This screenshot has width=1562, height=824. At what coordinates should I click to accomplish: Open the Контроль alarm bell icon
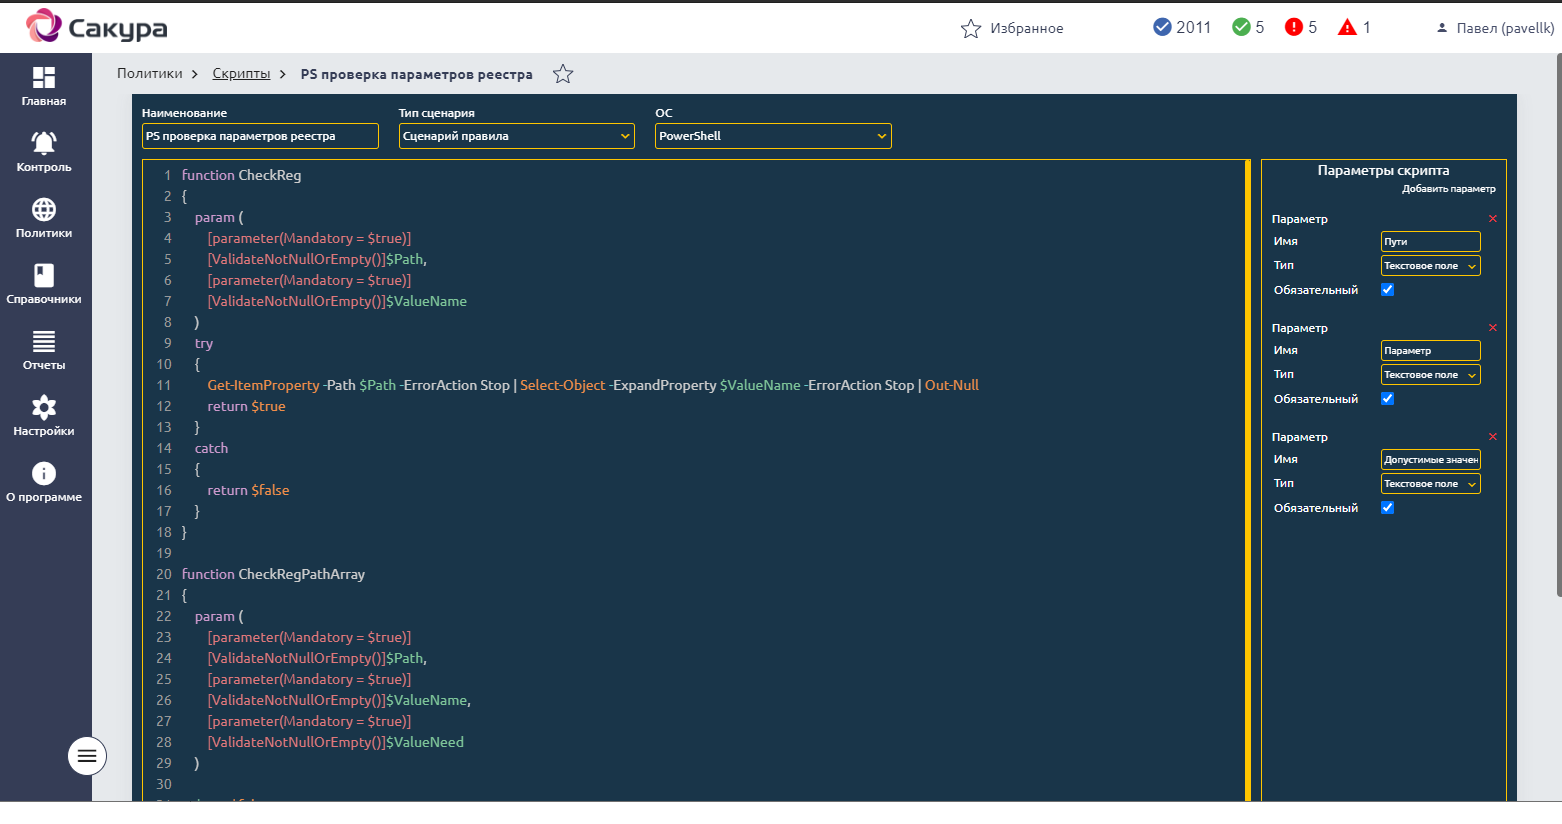click(x=44, y=144)
